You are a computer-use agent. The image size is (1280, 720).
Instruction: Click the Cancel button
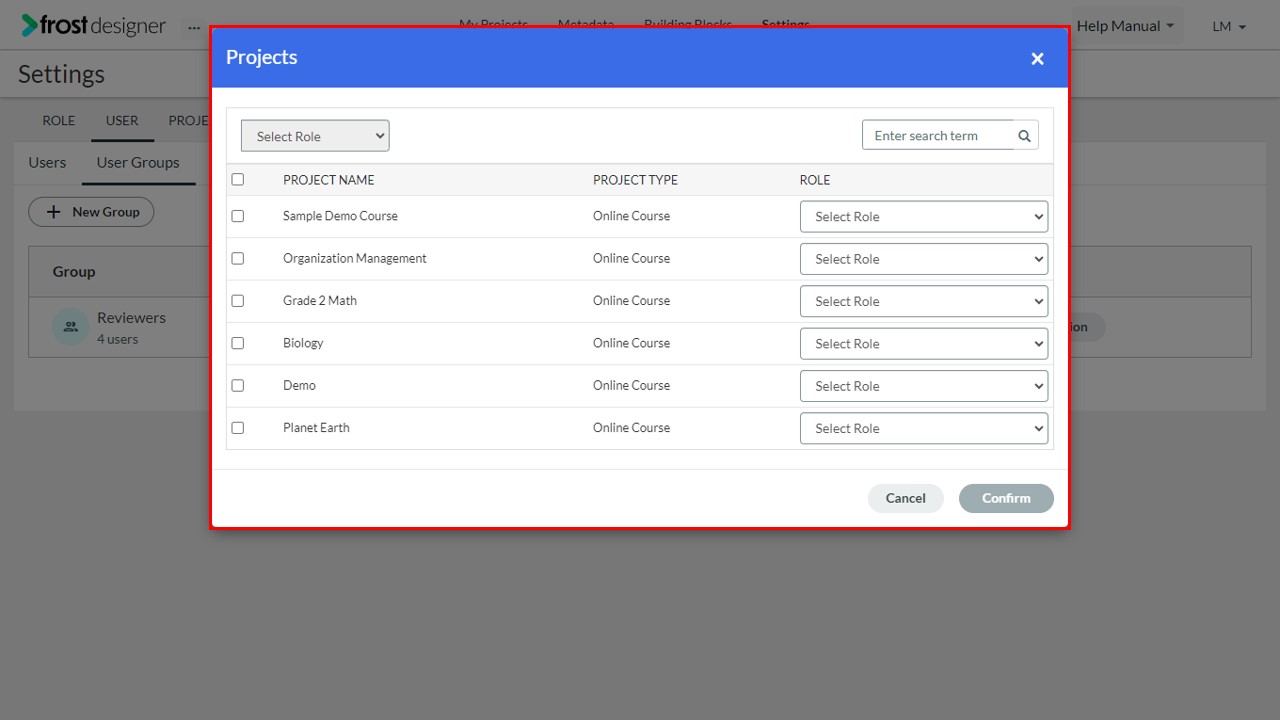pos(906,498)
